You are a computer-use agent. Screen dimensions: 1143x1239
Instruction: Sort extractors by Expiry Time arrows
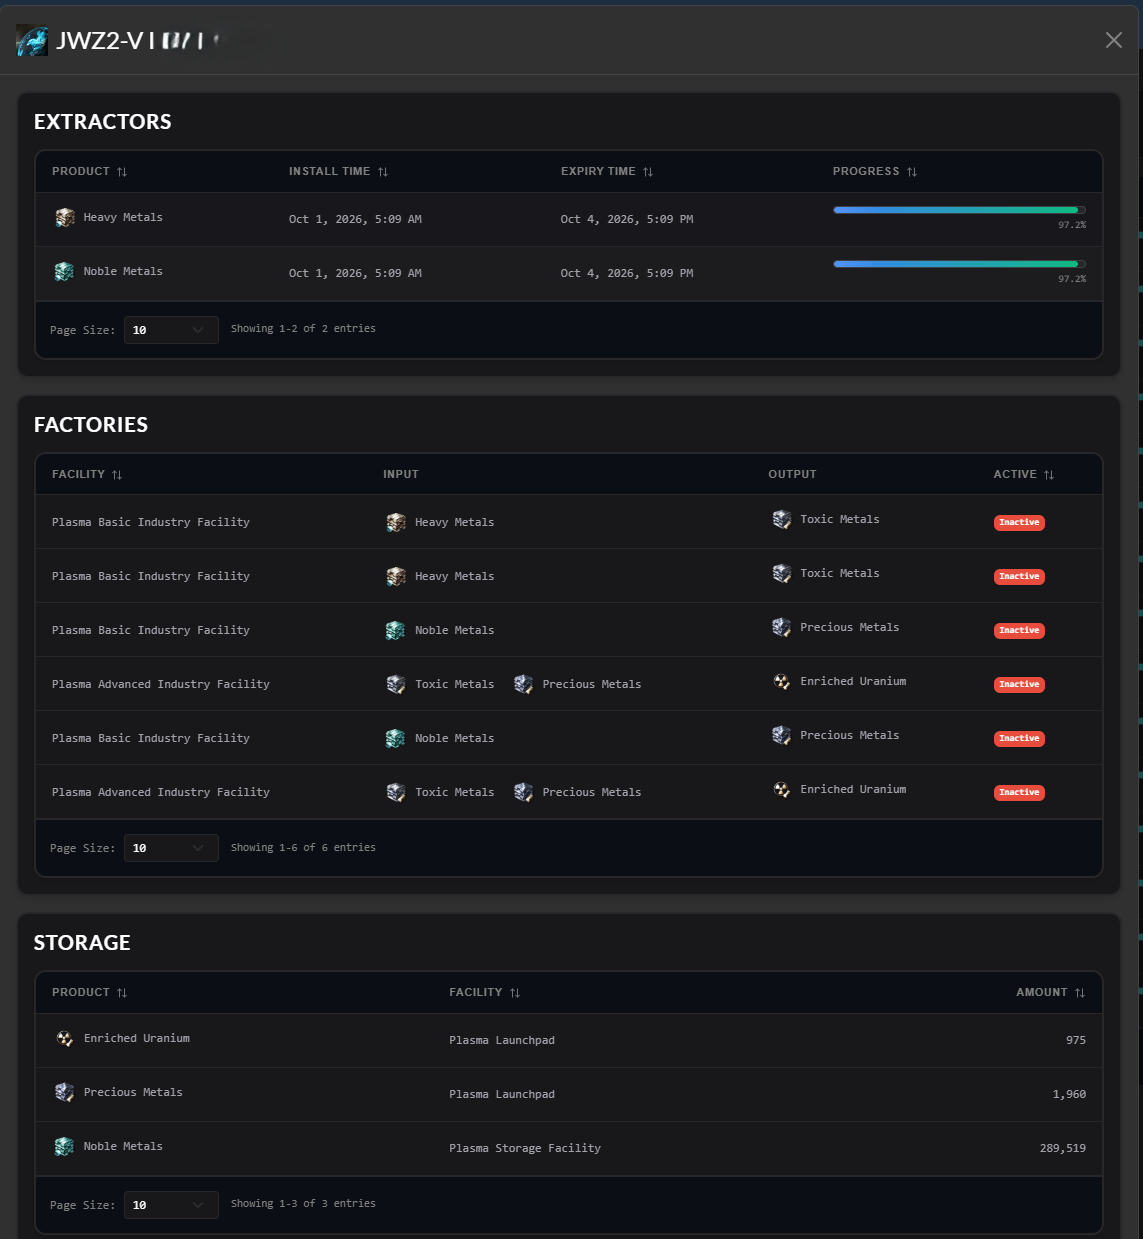(x=648, y=172)
